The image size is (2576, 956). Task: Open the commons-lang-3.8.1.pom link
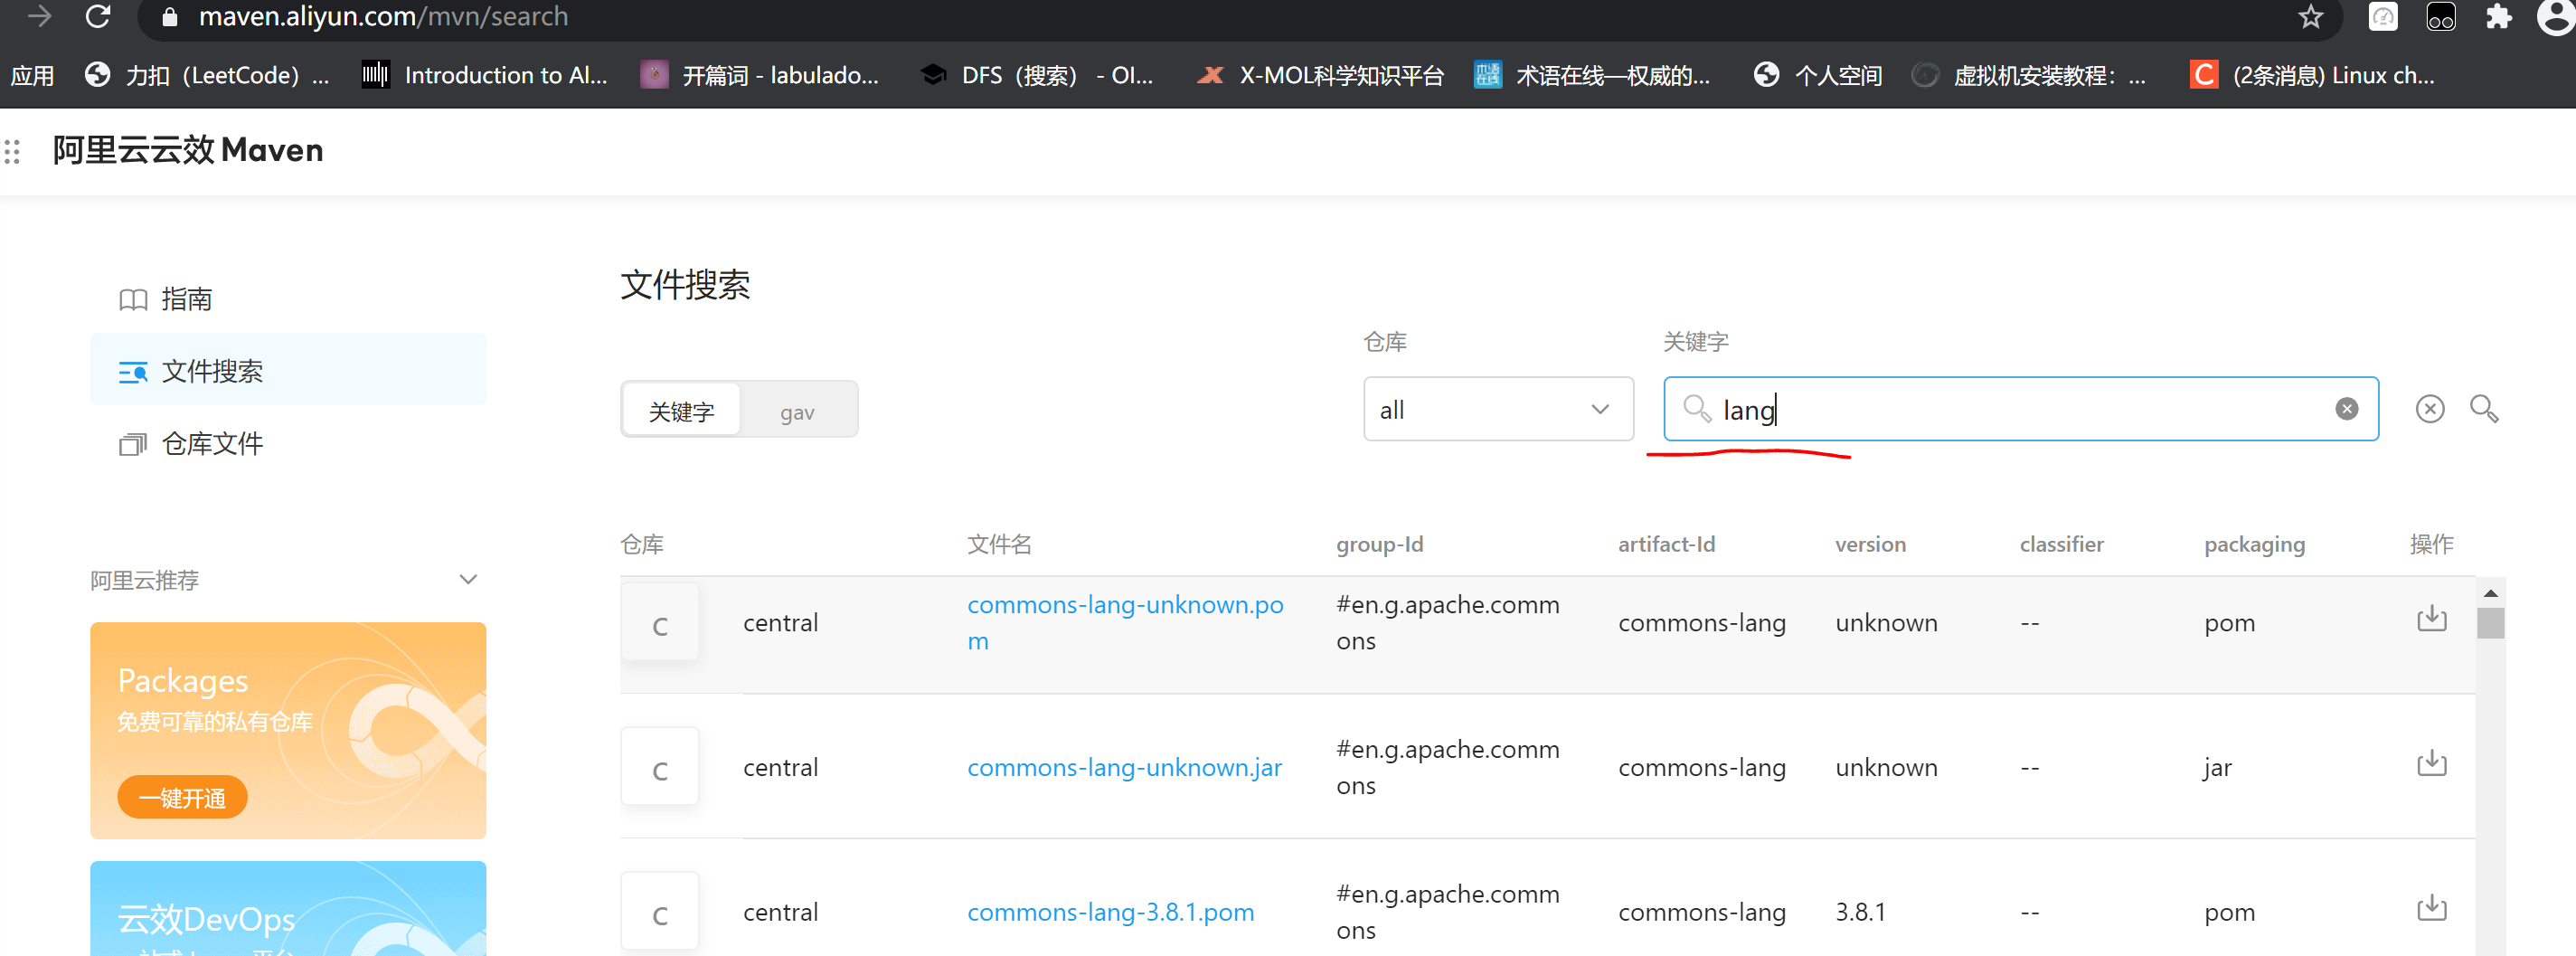point(1110,912)
